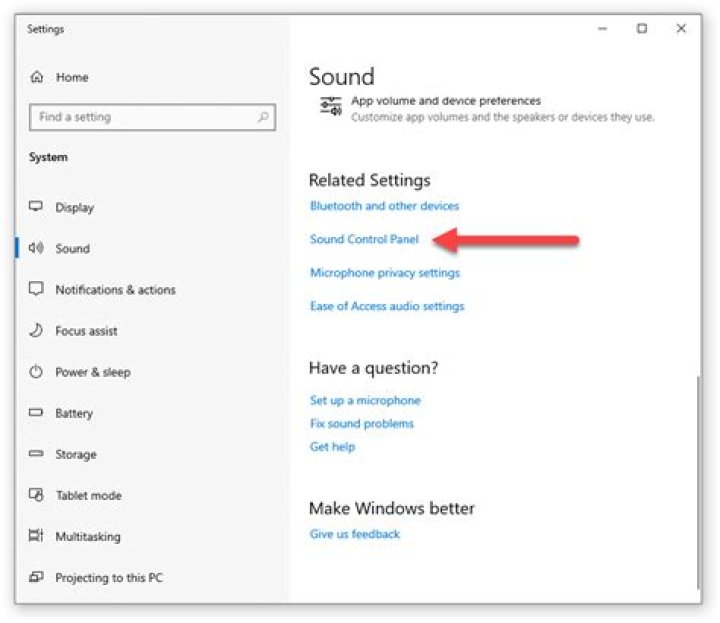Click the Settings window title text
Image resolution: width=720 pixels, height=623 pixels.
click(45, 29)
